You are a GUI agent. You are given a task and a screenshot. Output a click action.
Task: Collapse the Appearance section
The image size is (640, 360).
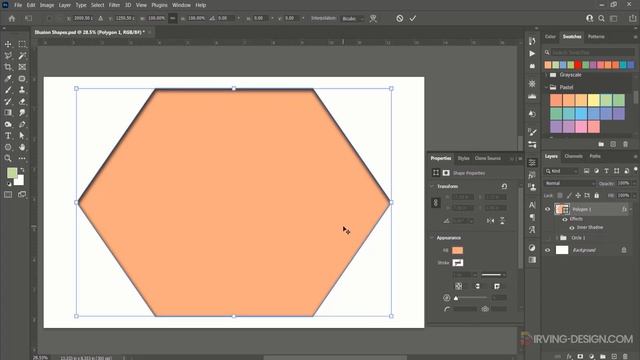(x=432, y=238)
